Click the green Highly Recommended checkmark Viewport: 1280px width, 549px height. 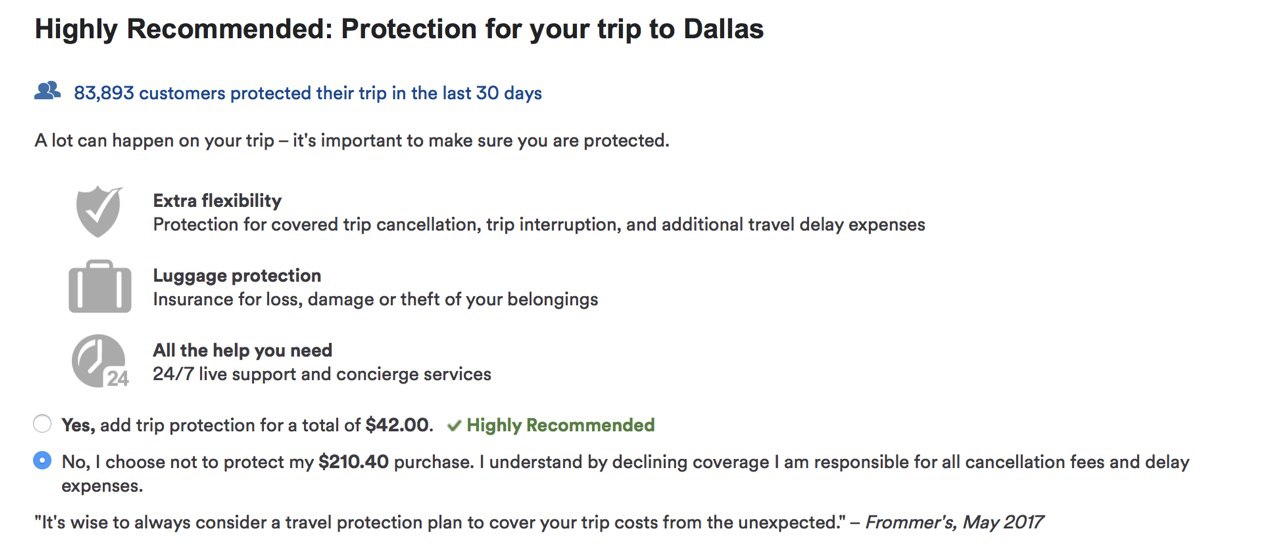(x=453, y=426)
